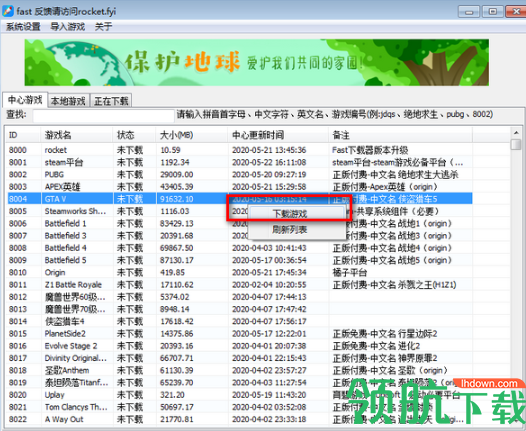Select the Divinity Original... row

240,358
